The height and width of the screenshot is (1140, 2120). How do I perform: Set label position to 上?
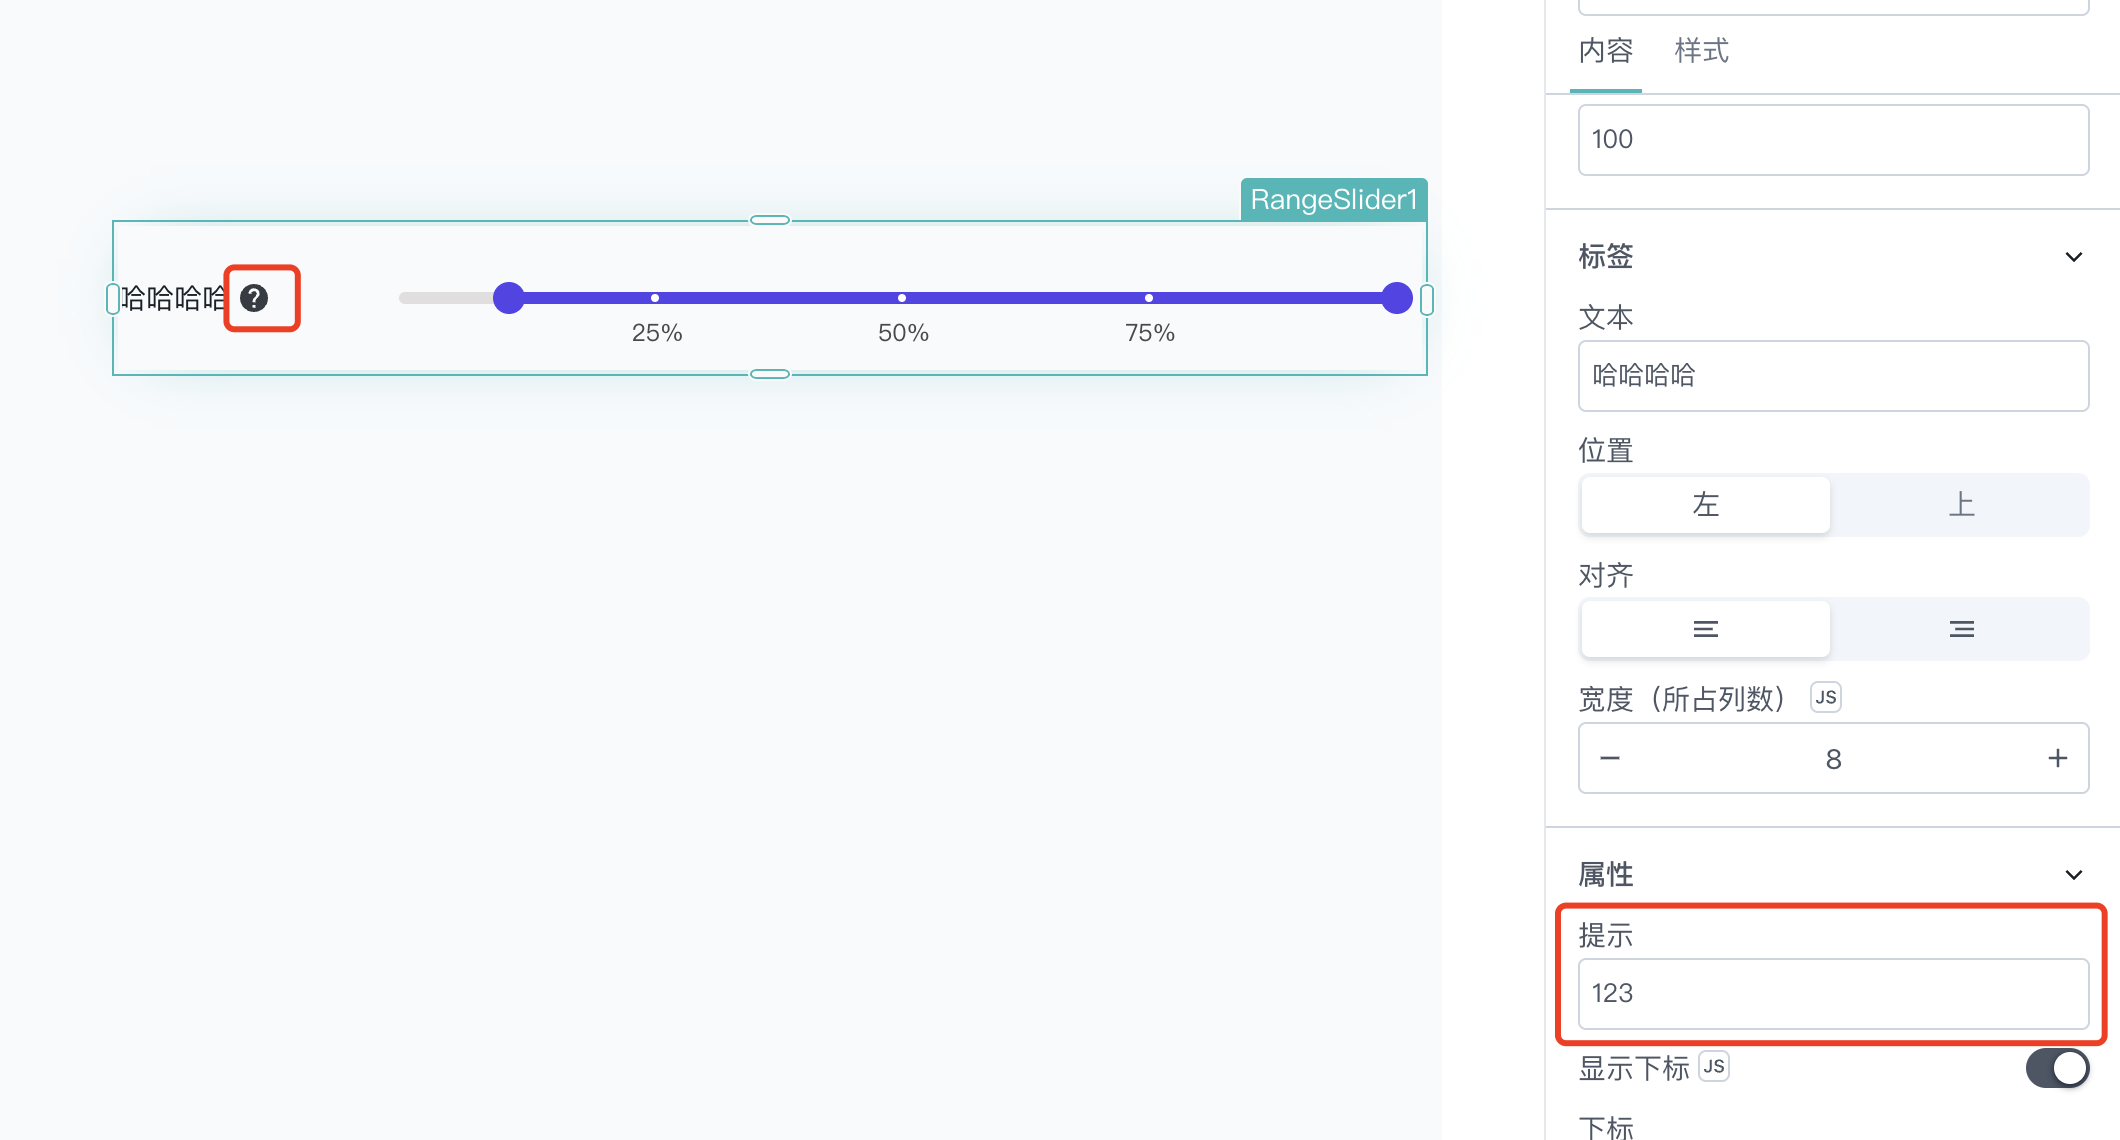click(x=1961, y=505)
